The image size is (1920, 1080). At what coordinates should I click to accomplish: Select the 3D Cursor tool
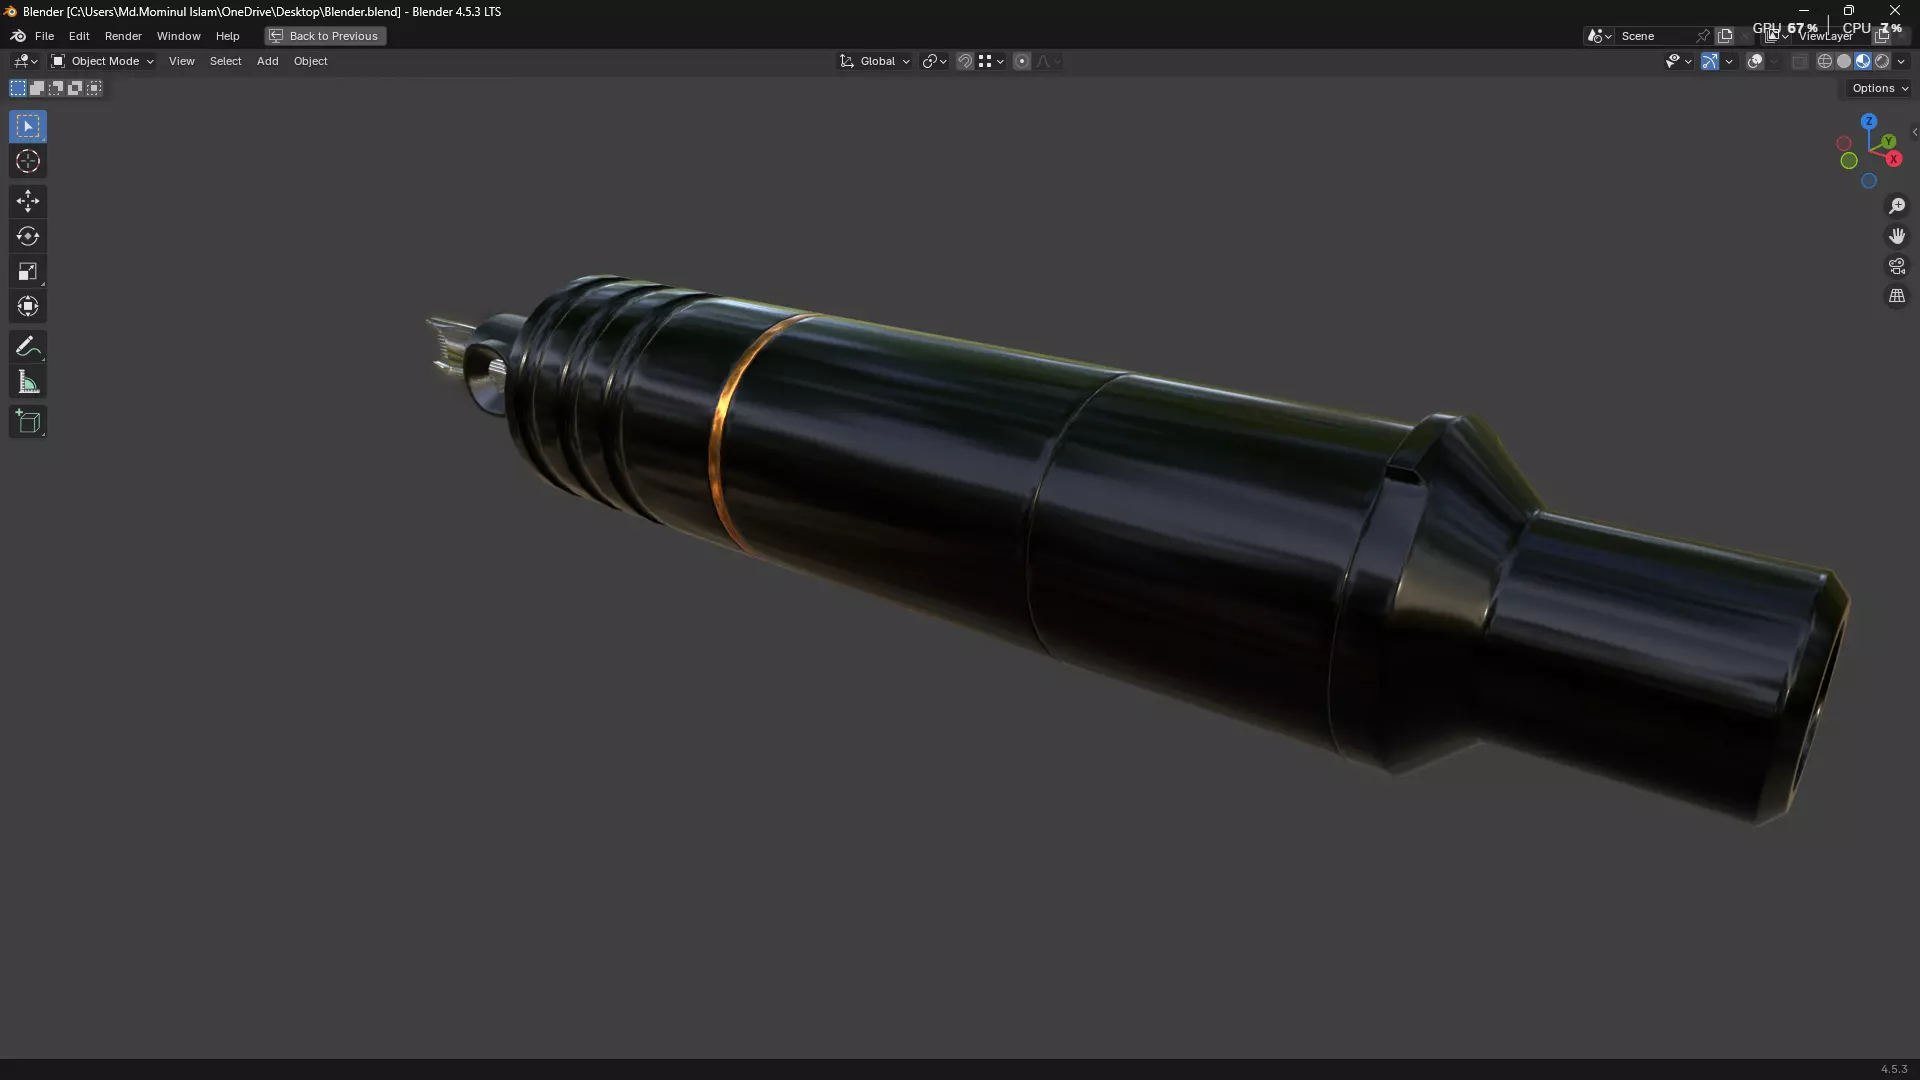click(28, 162)
